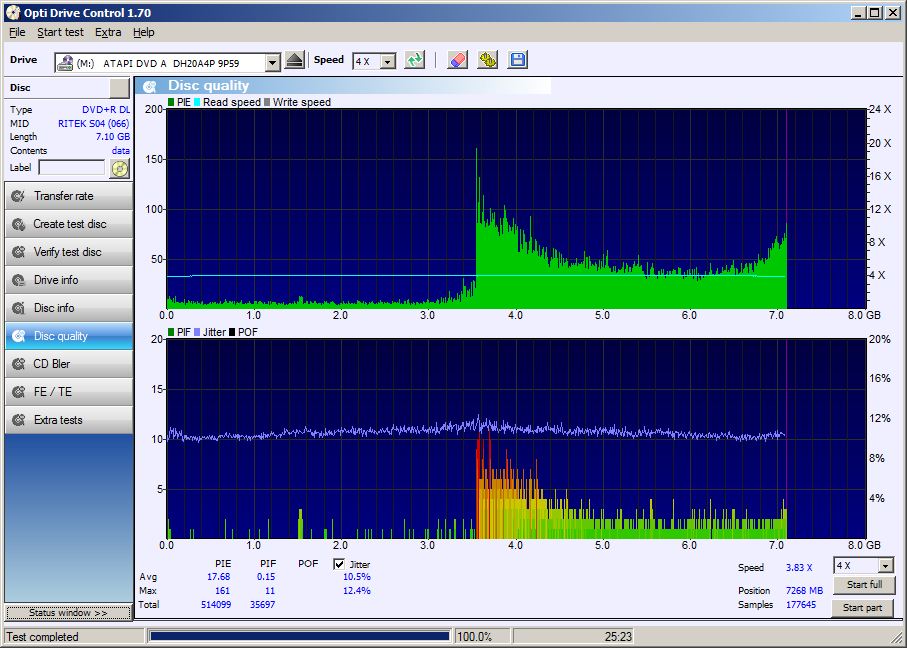Click the Transfer rate sidebar icon
Viewport: 907px width, 648px height.
pyautogui.click(x=19, y=196)
